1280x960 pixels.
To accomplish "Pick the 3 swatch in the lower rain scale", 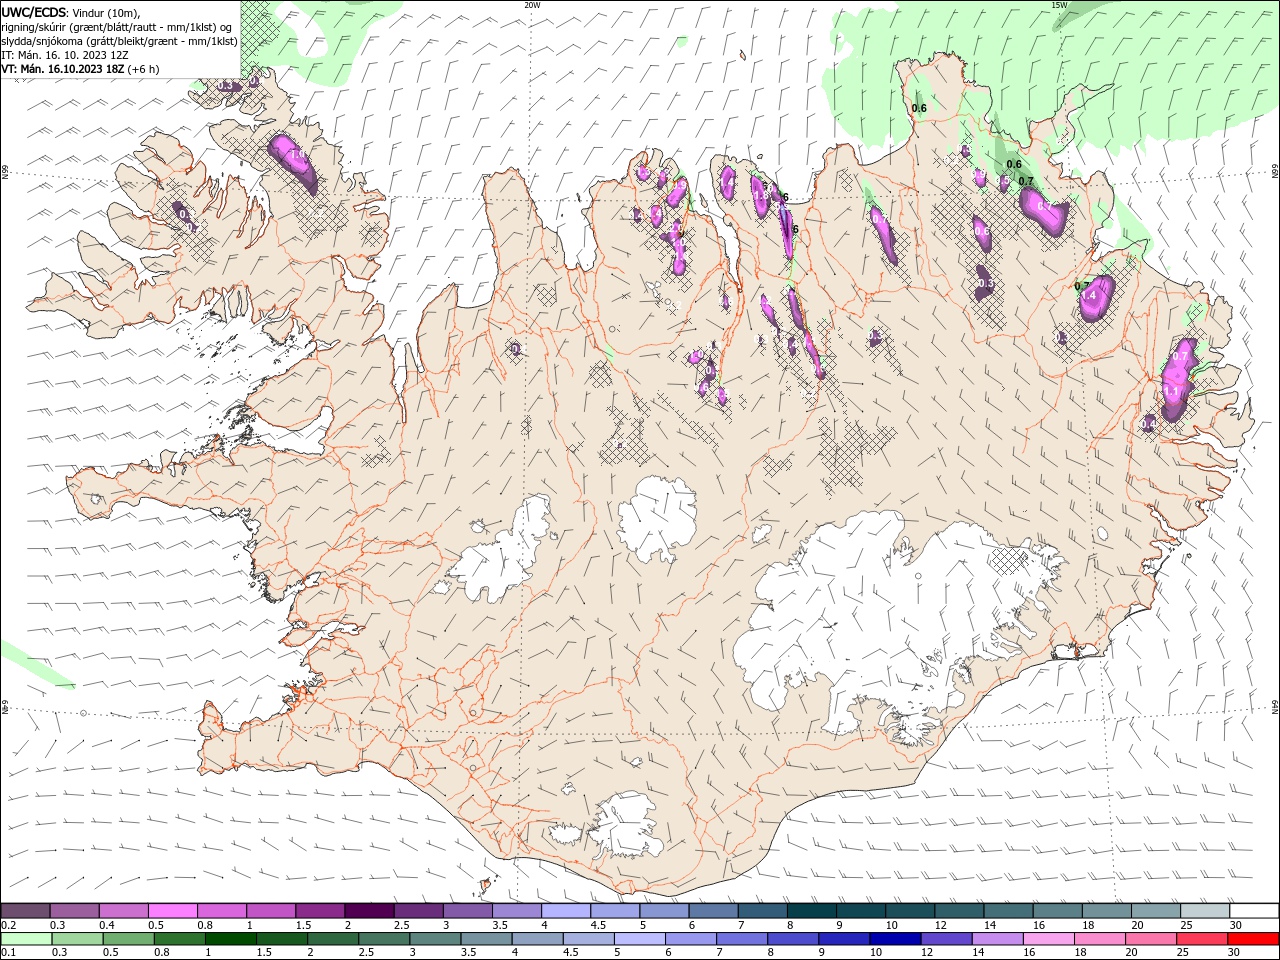I will point(435,939).
